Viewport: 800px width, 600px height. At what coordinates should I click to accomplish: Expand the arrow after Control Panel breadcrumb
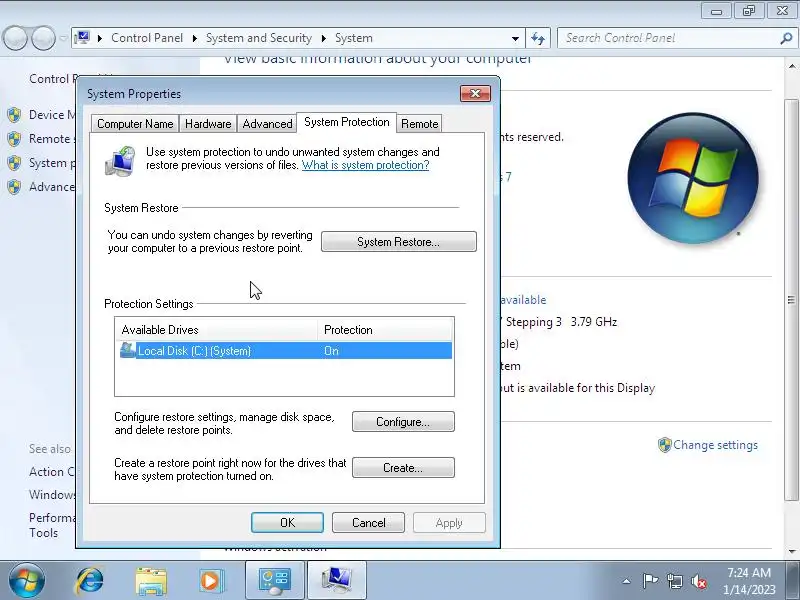coord(195,38)
